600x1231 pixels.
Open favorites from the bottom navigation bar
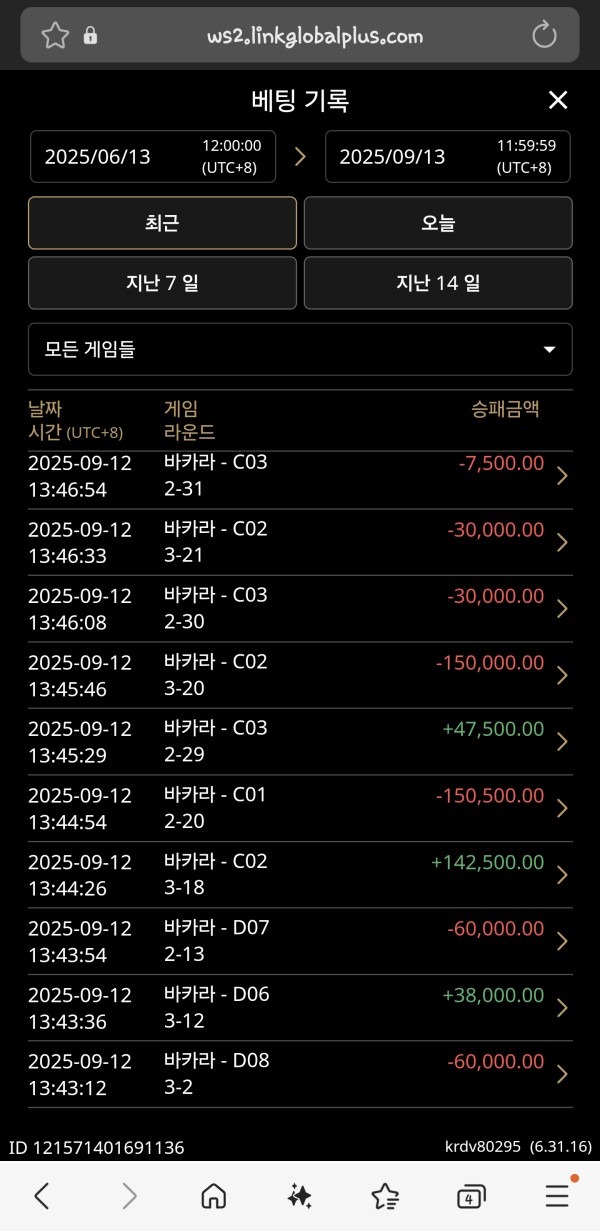pyautogui.click(x=385, y=1196)
